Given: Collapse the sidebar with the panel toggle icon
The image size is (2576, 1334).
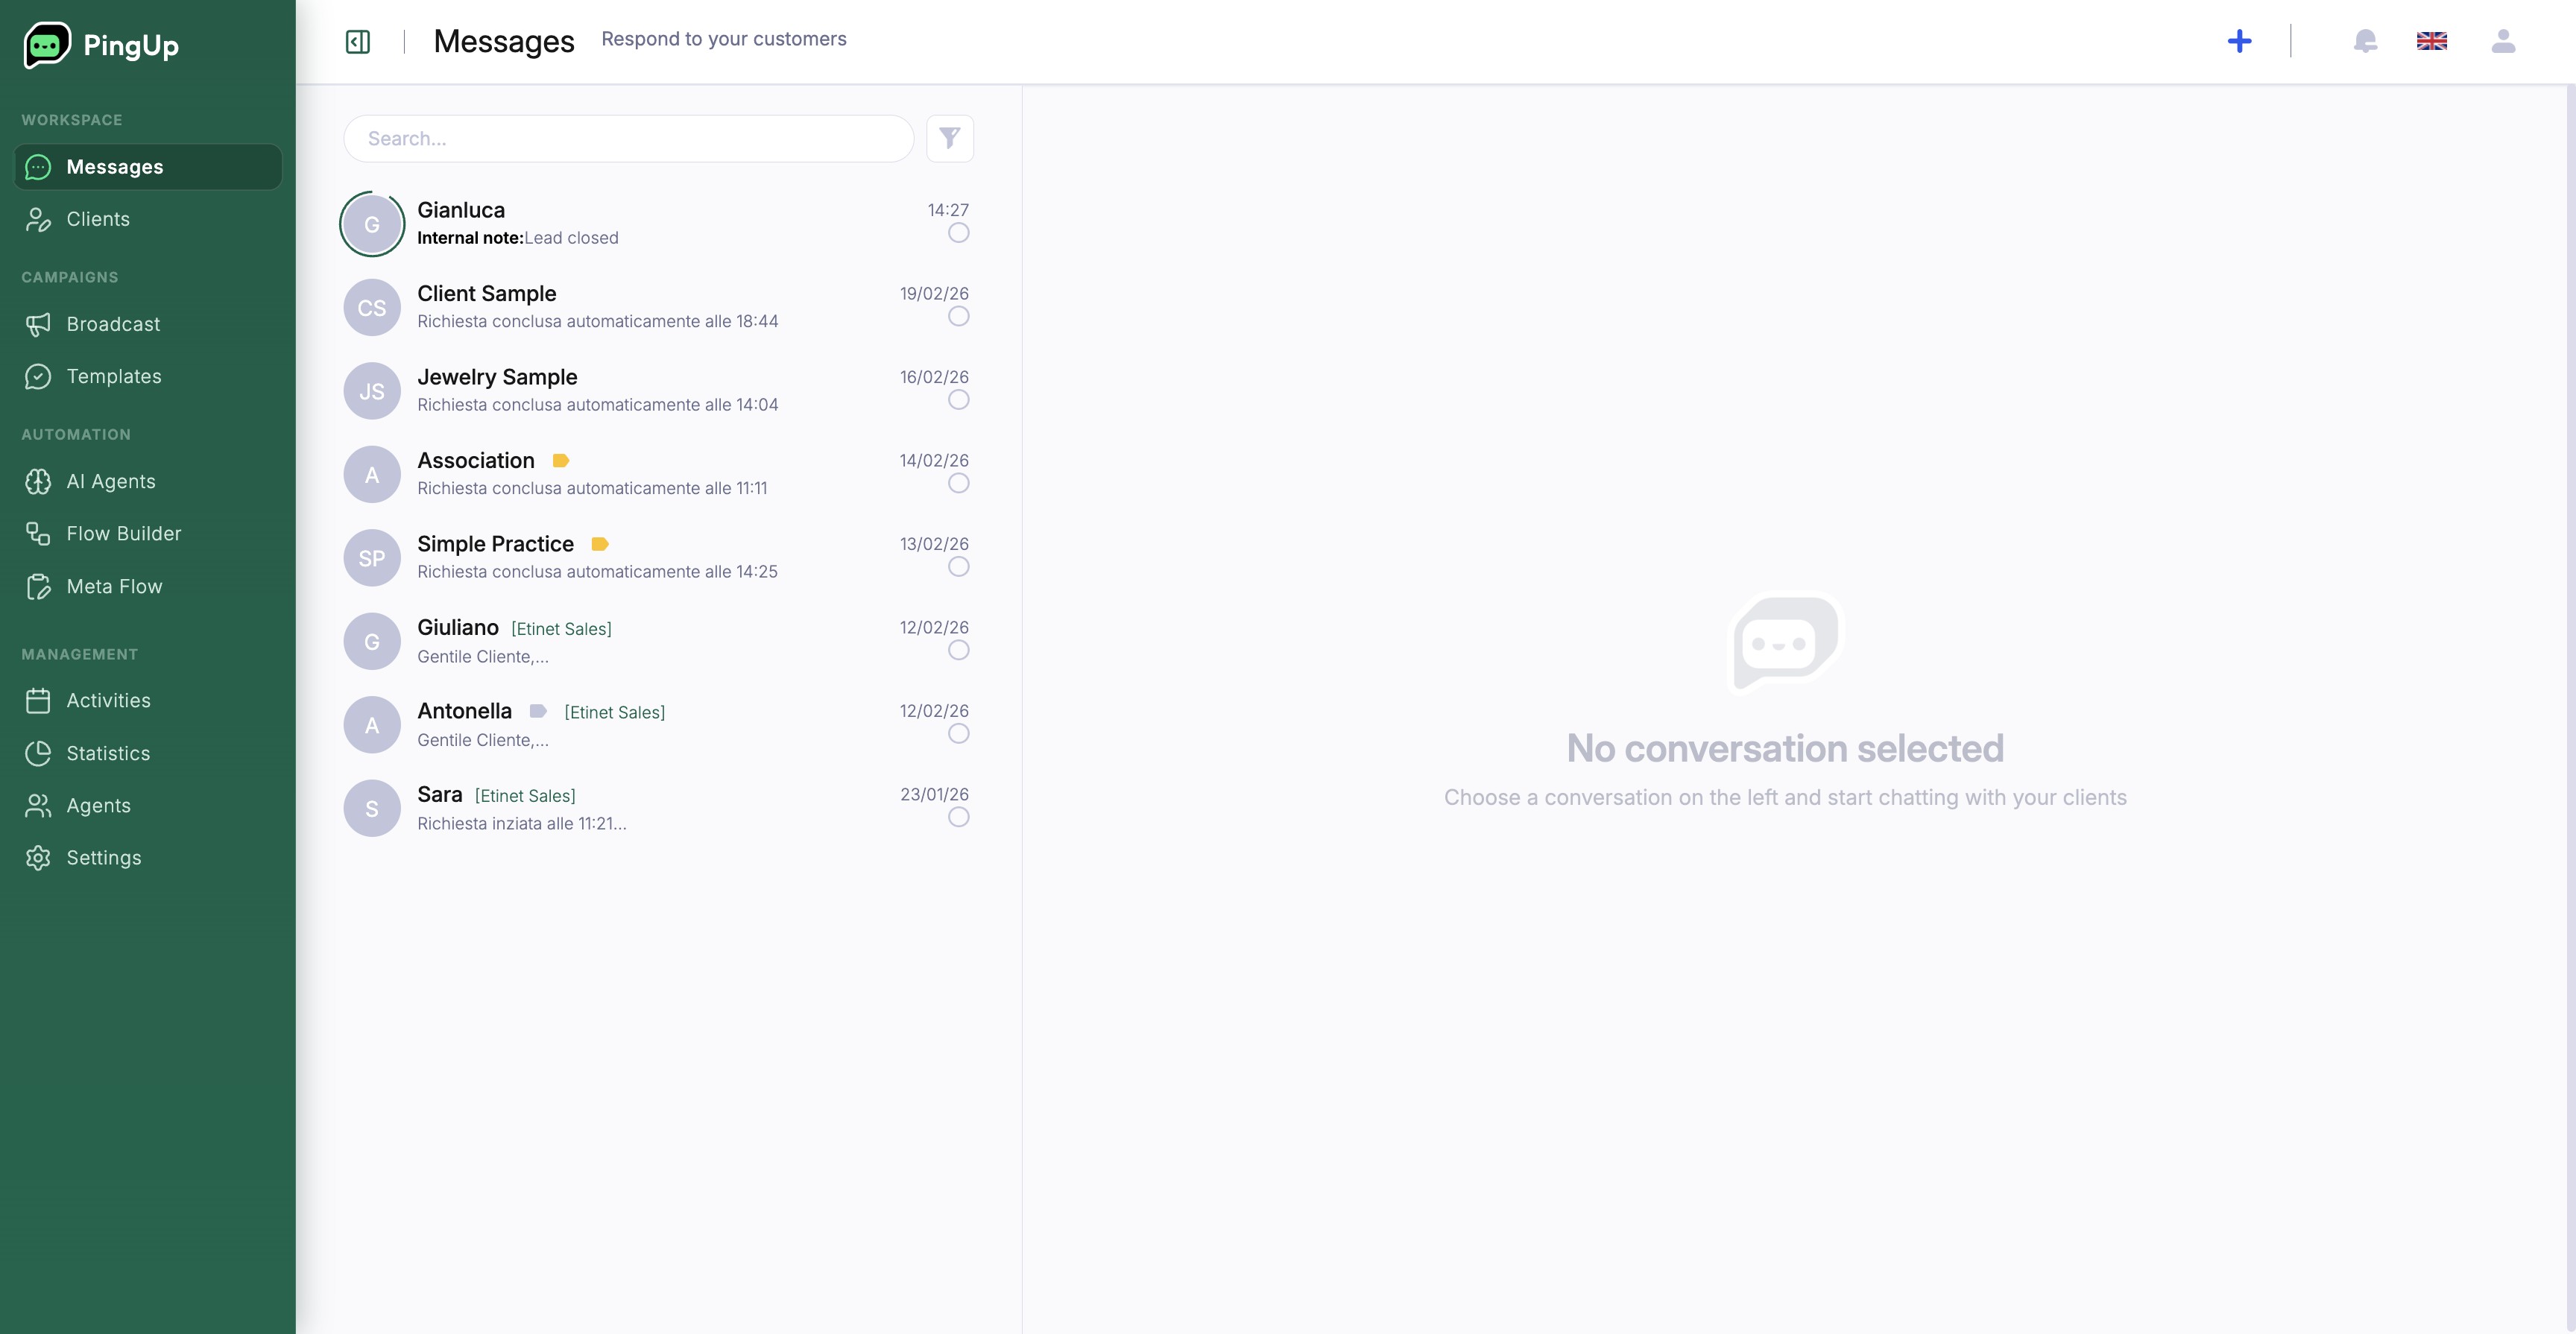Looking at the screenshot, I should tap(357, 41).
